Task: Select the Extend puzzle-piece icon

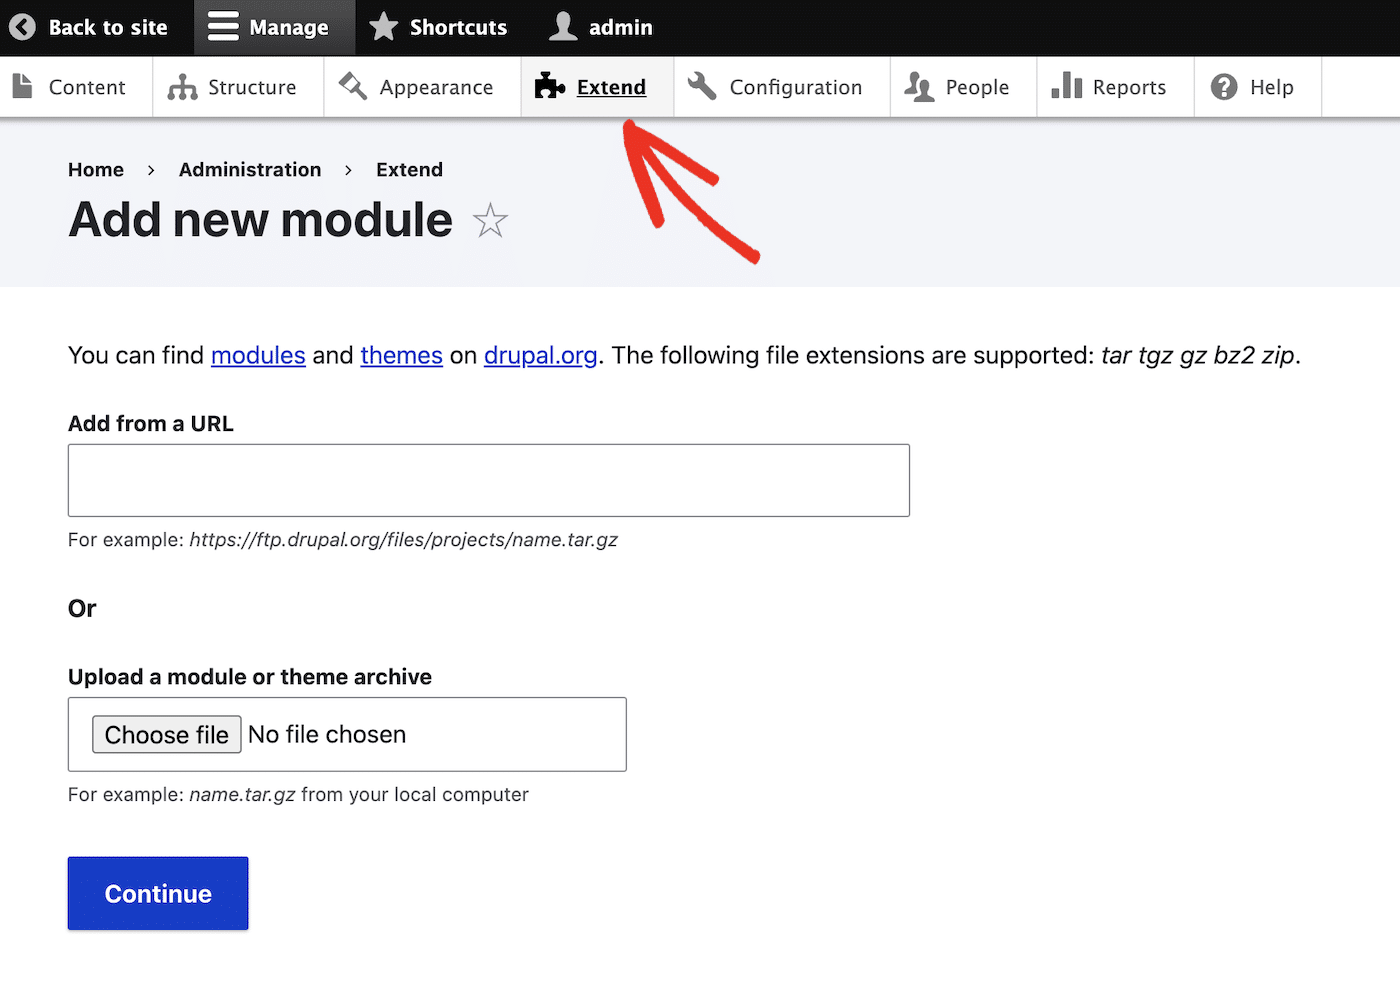Action: click(549, 87)
